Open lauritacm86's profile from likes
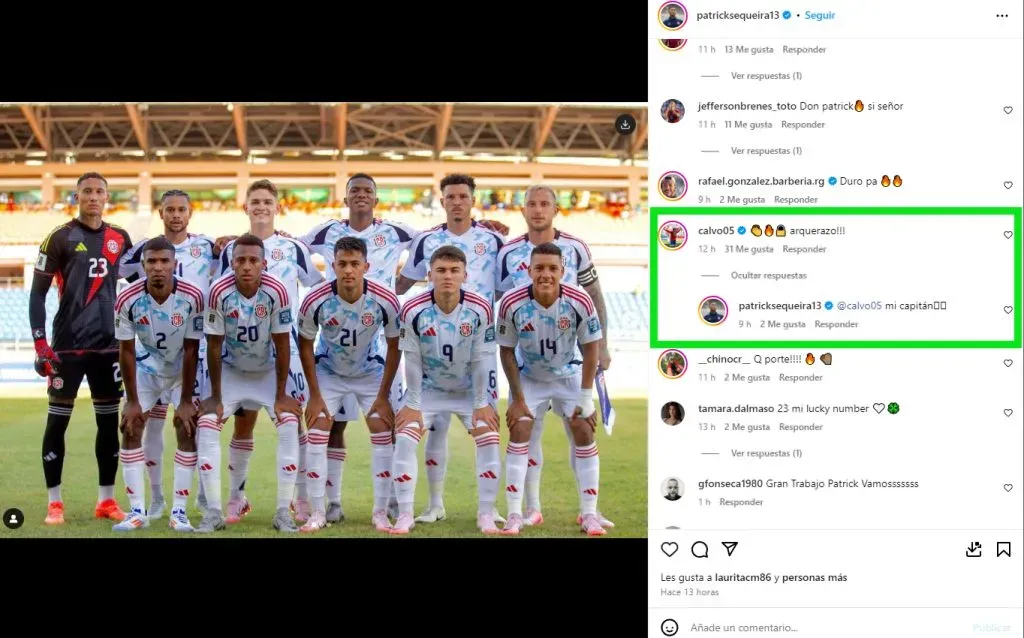The height and width of the screenshot is (638, 1024). point(743,577)
